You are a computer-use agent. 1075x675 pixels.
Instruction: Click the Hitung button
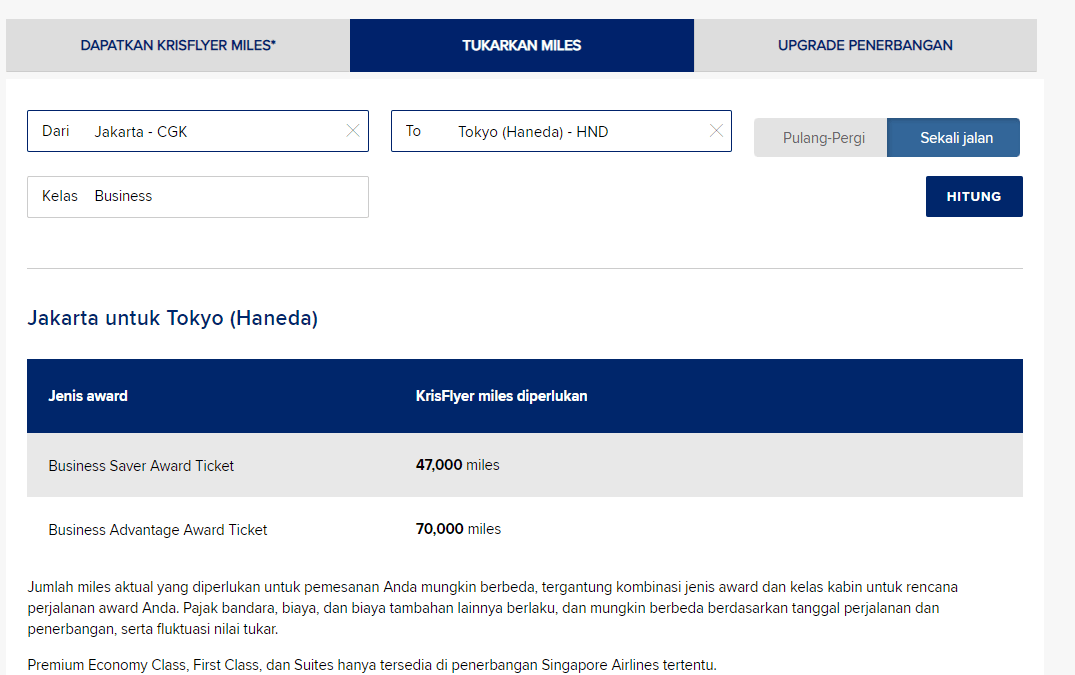(974, 197)
